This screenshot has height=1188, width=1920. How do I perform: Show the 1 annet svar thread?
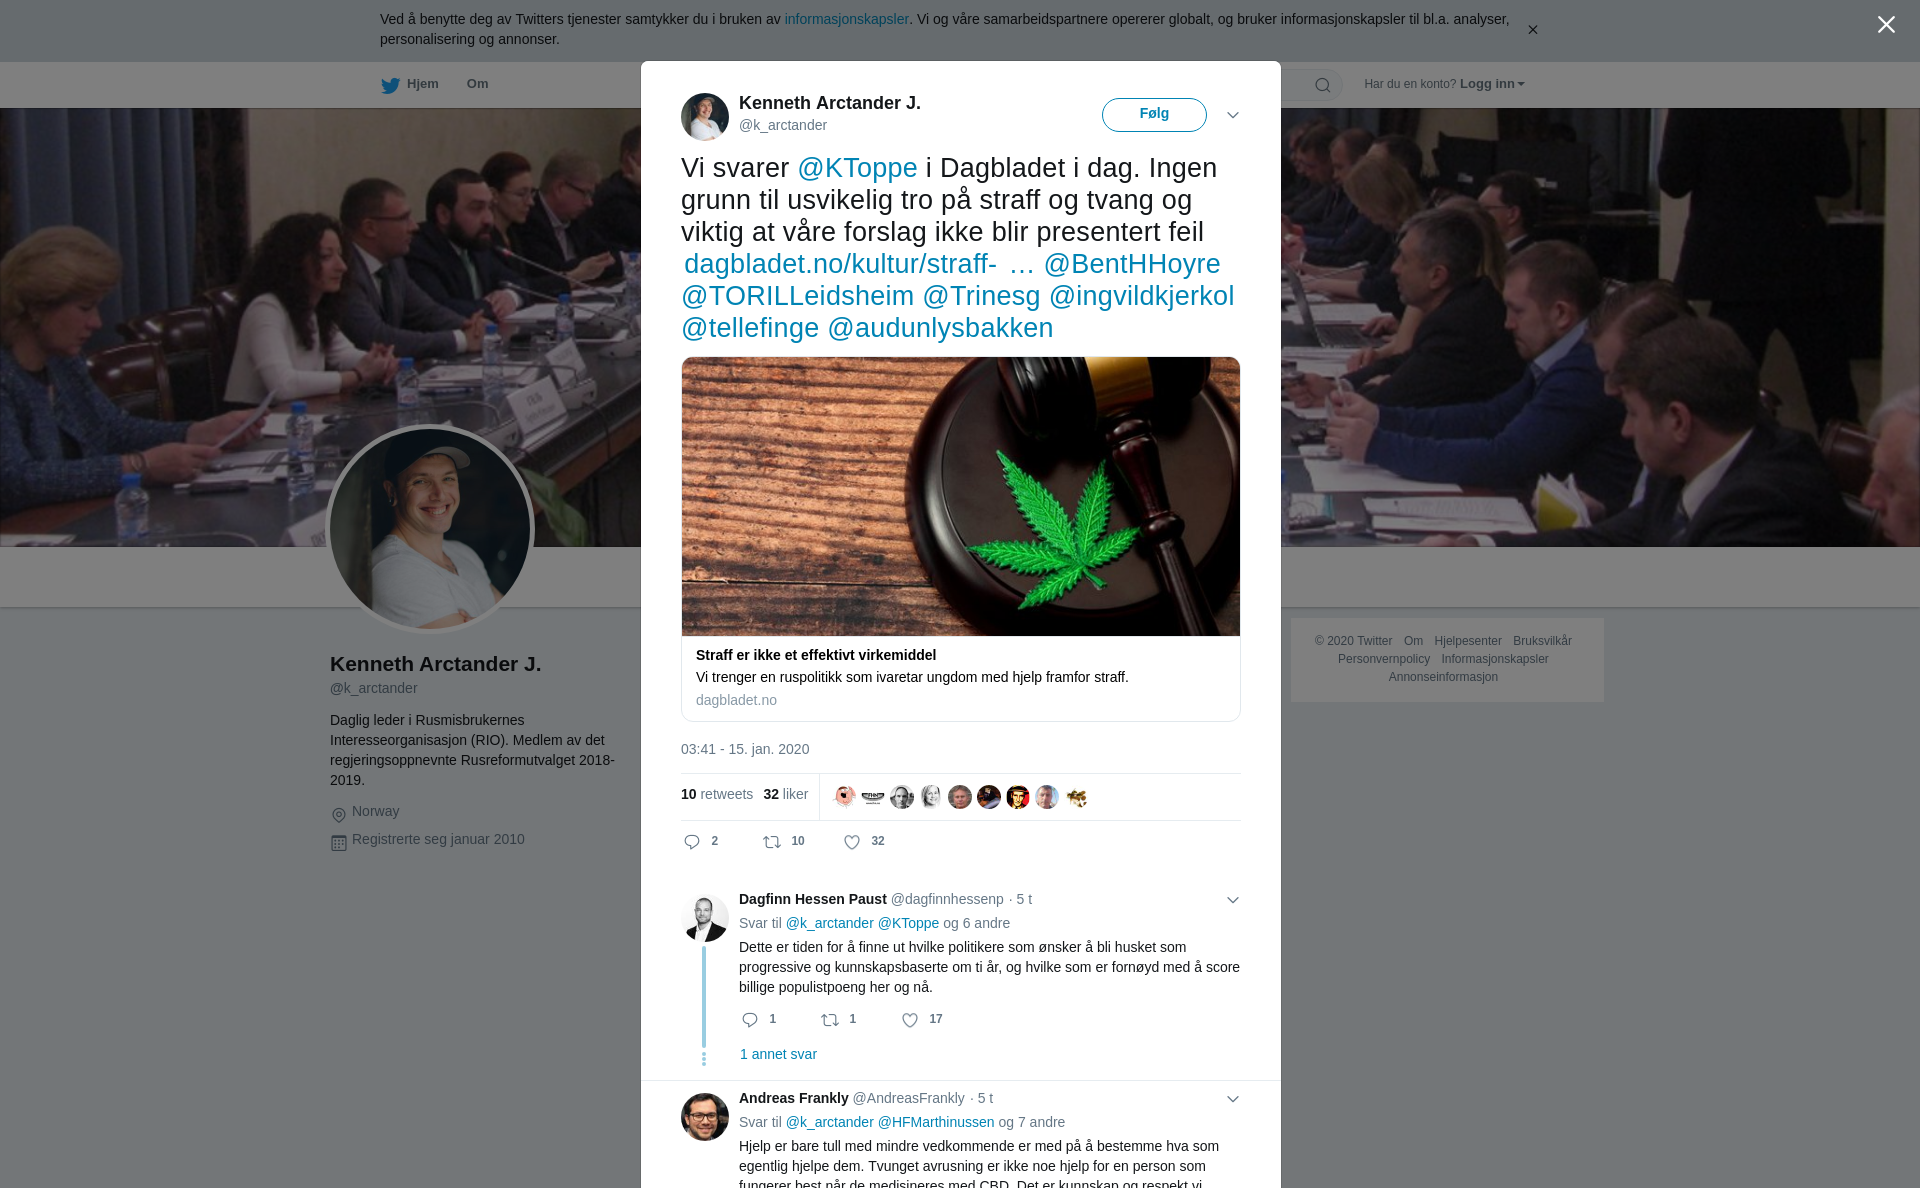[778, 1054]
